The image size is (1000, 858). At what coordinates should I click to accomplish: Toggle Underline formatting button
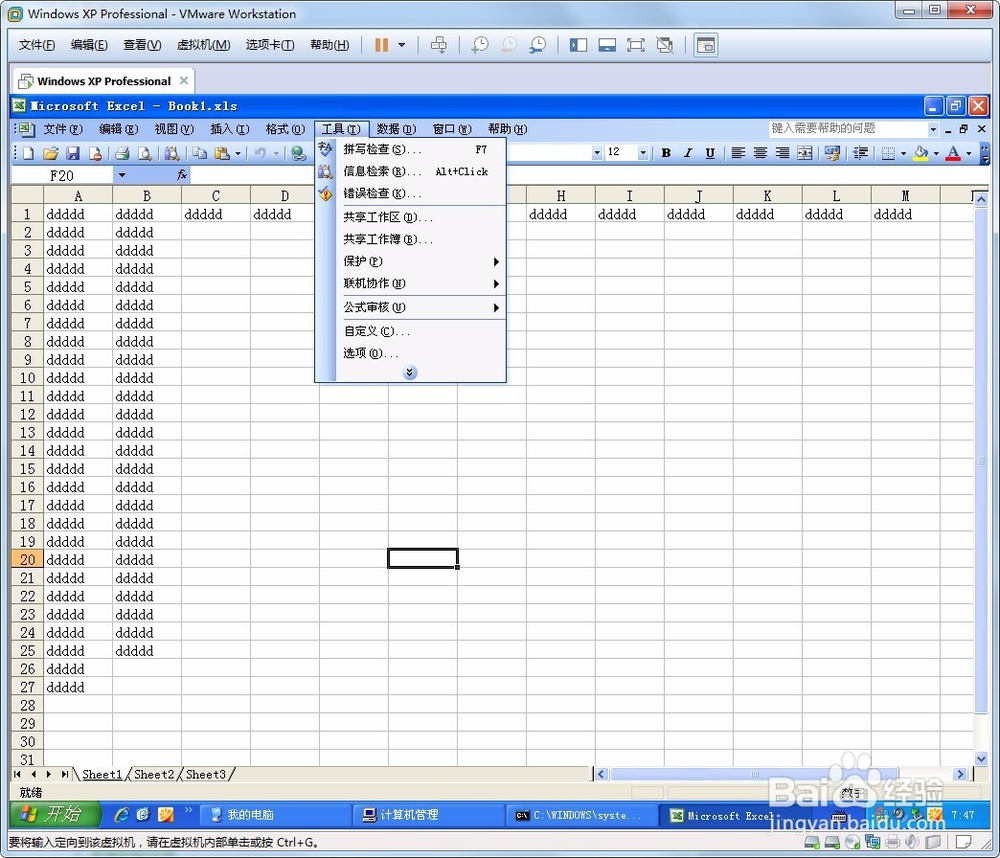[710, 153]
